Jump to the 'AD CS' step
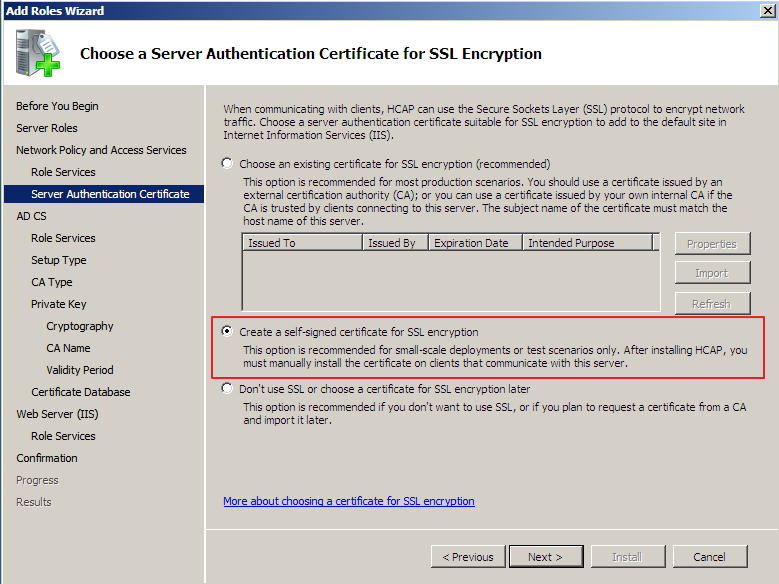779x584 pixels. pos(31,216)
